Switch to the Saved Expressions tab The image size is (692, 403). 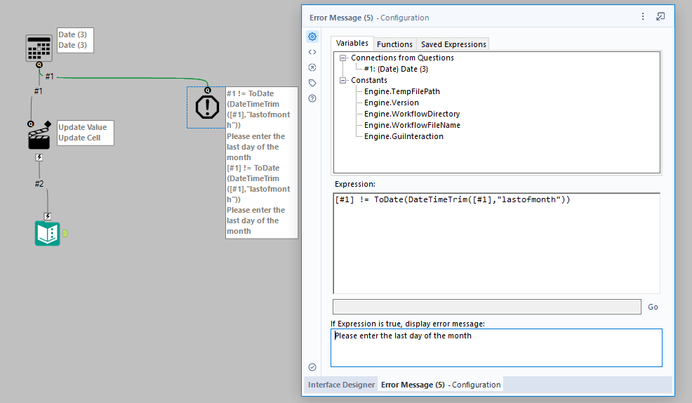pyautogui.click(x=453, y=44)
